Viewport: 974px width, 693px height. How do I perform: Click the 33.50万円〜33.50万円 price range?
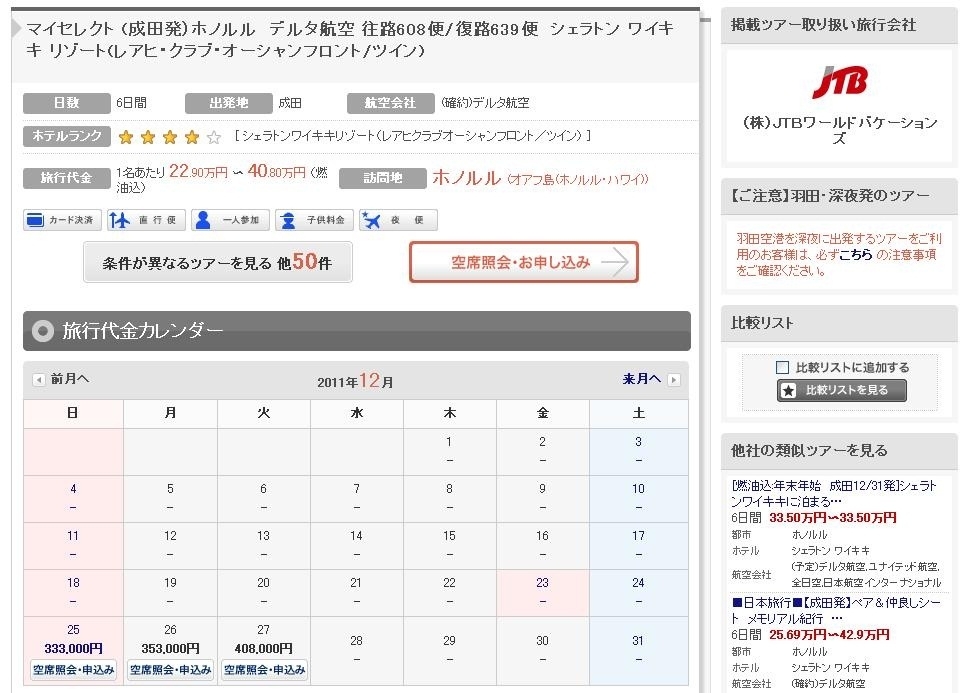(832, 518)
